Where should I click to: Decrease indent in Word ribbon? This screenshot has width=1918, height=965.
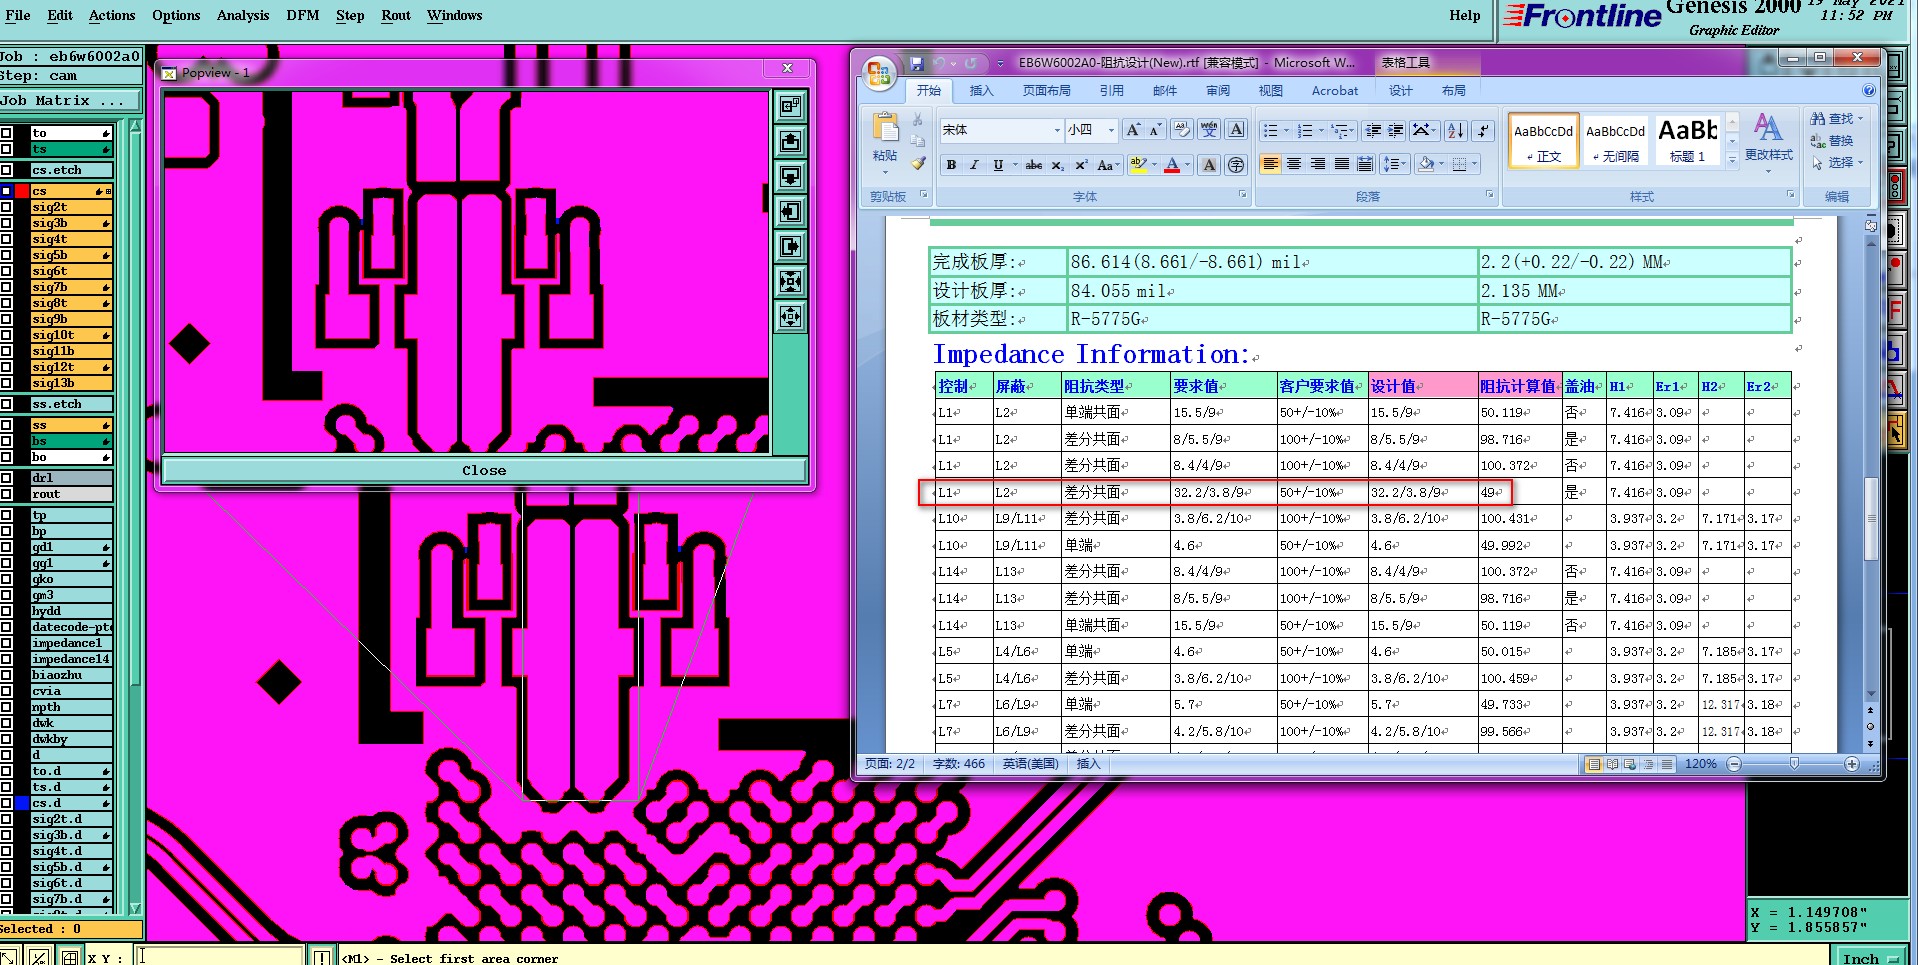click(x=1373, y=130)
